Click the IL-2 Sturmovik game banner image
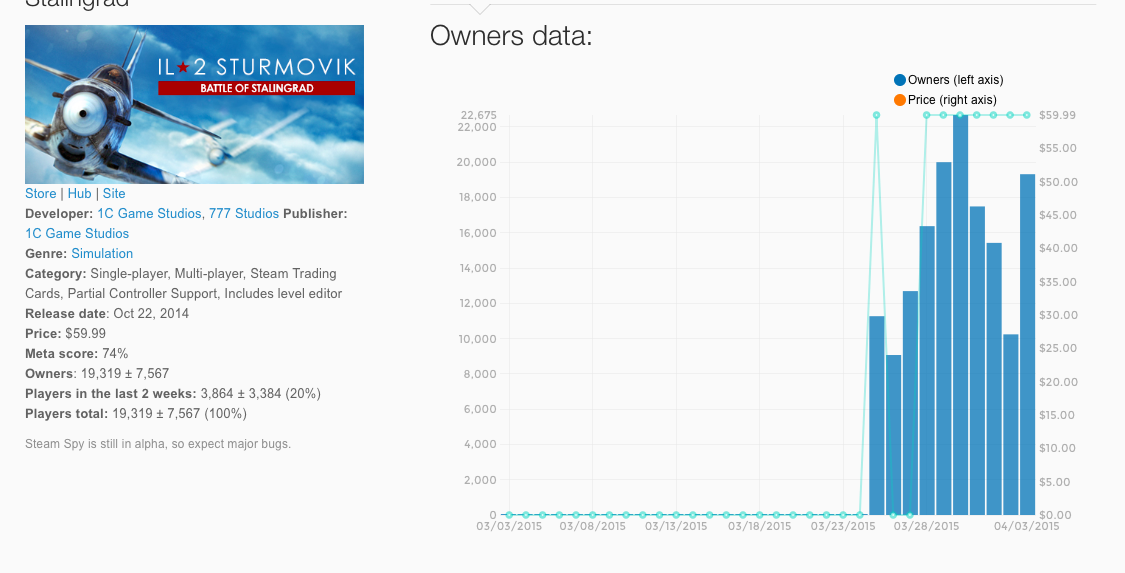This screenshot has width=1125, height=573. coord(194,105)
